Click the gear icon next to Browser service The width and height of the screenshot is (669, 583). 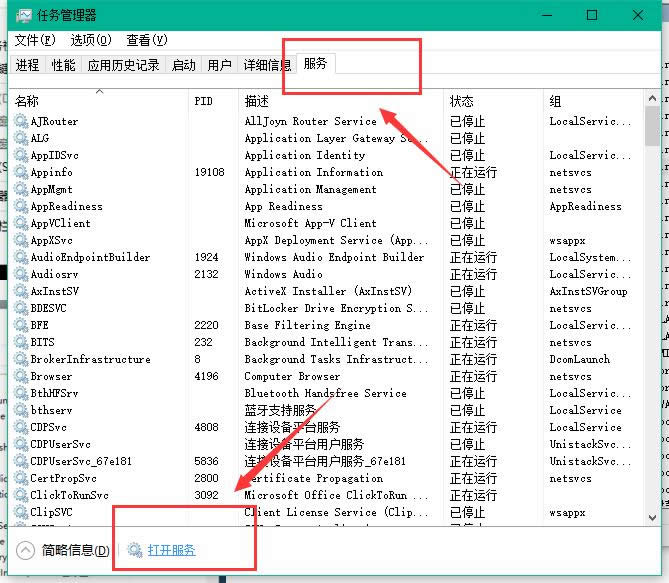click(x=21, y=377)
